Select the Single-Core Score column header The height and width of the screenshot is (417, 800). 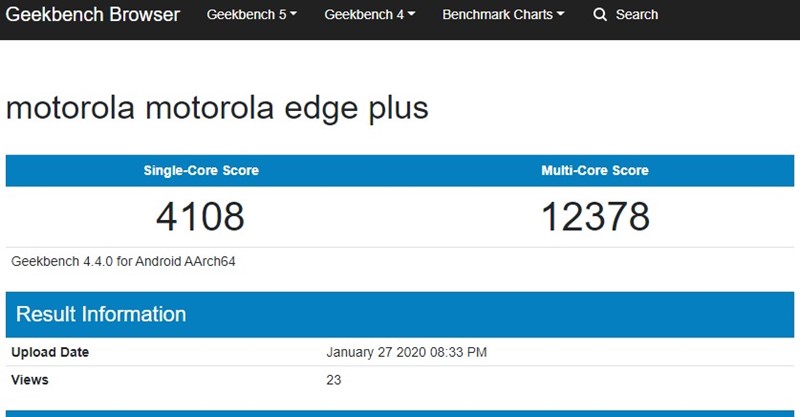click(200, 171)
